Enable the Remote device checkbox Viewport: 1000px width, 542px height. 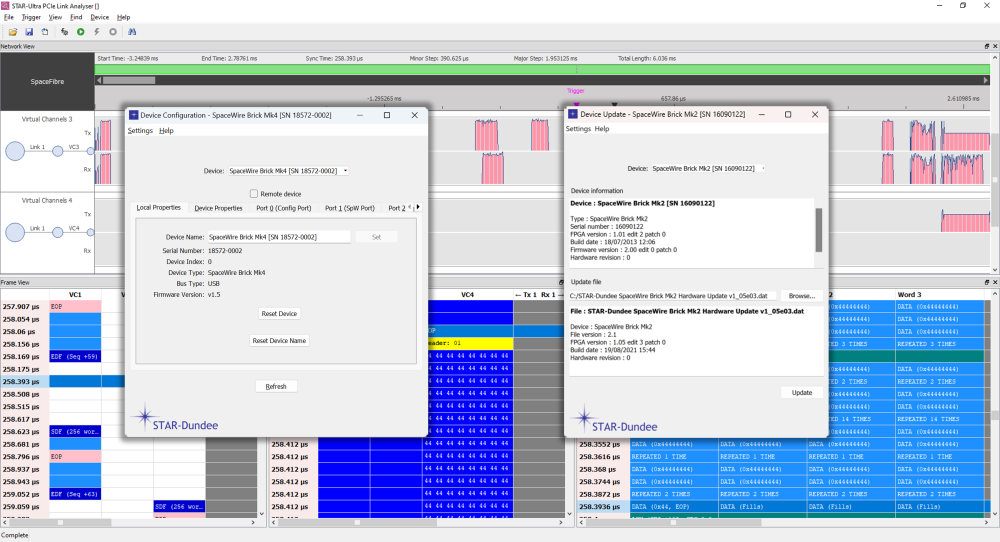(254, 193)
